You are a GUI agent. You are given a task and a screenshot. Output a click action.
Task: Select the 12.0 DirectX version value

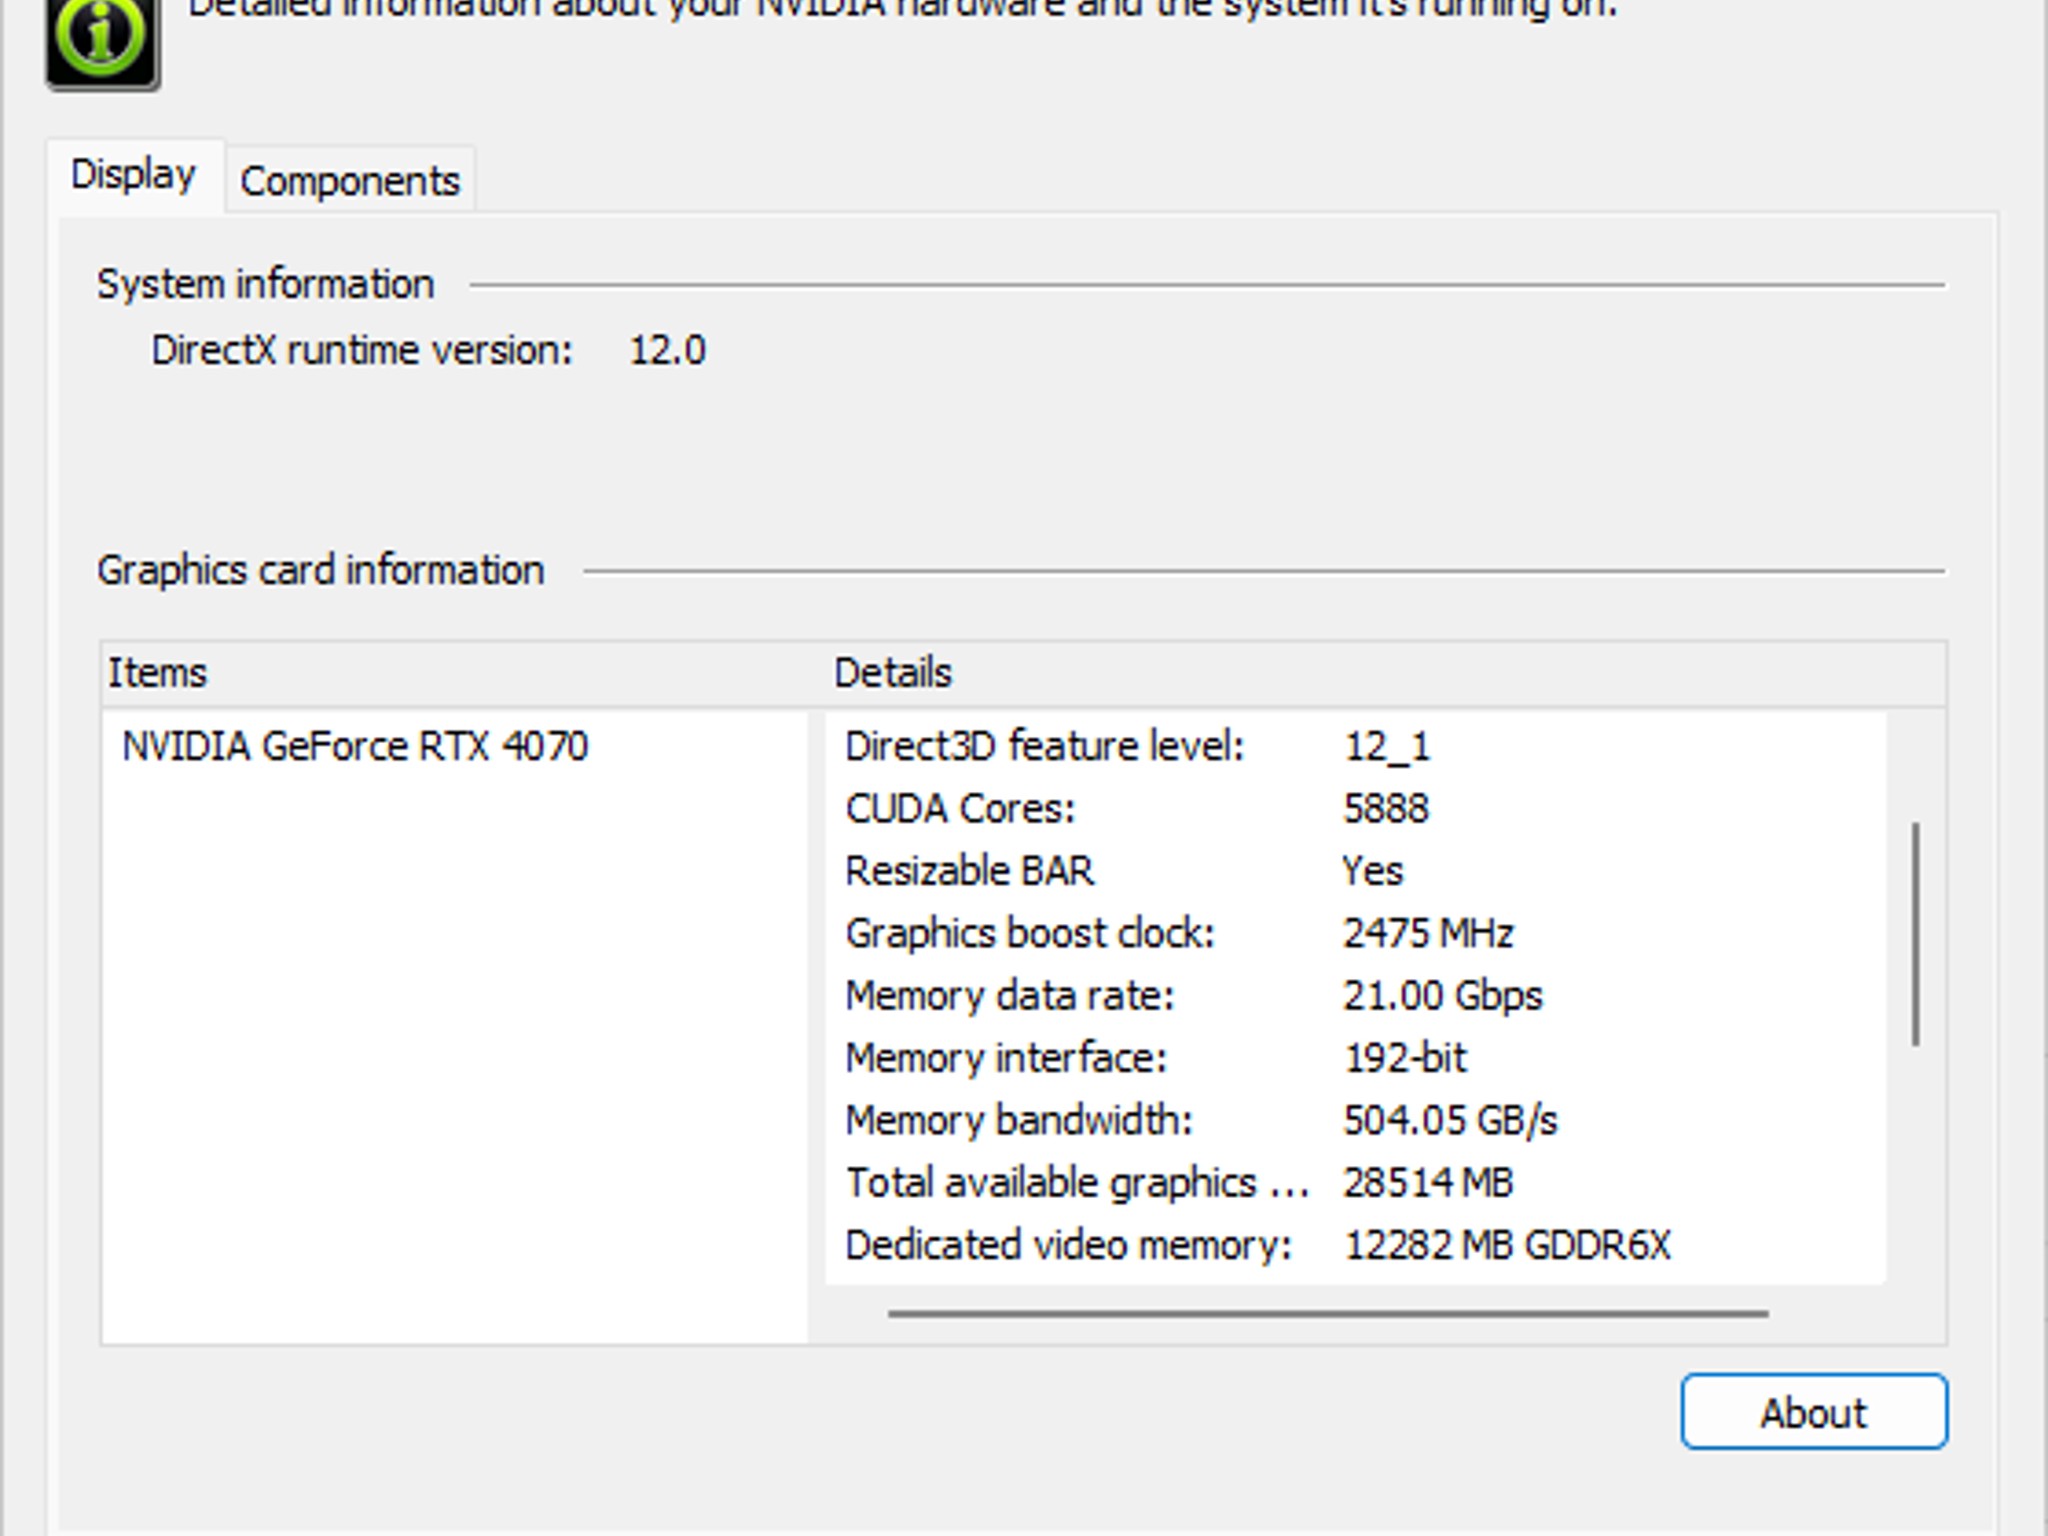tap(667, 351)
